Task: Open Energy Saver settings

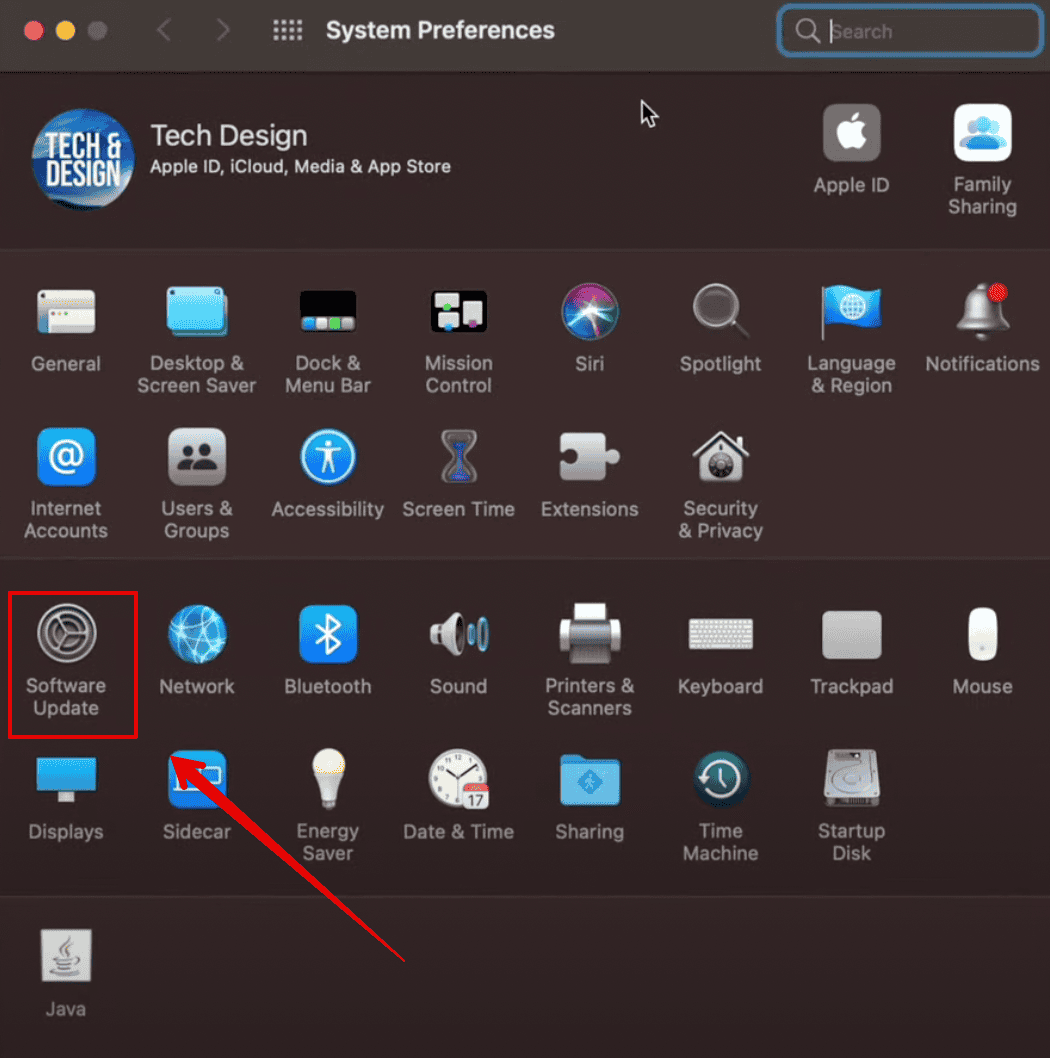Action: pyautogui.click(x=328, y=780)
